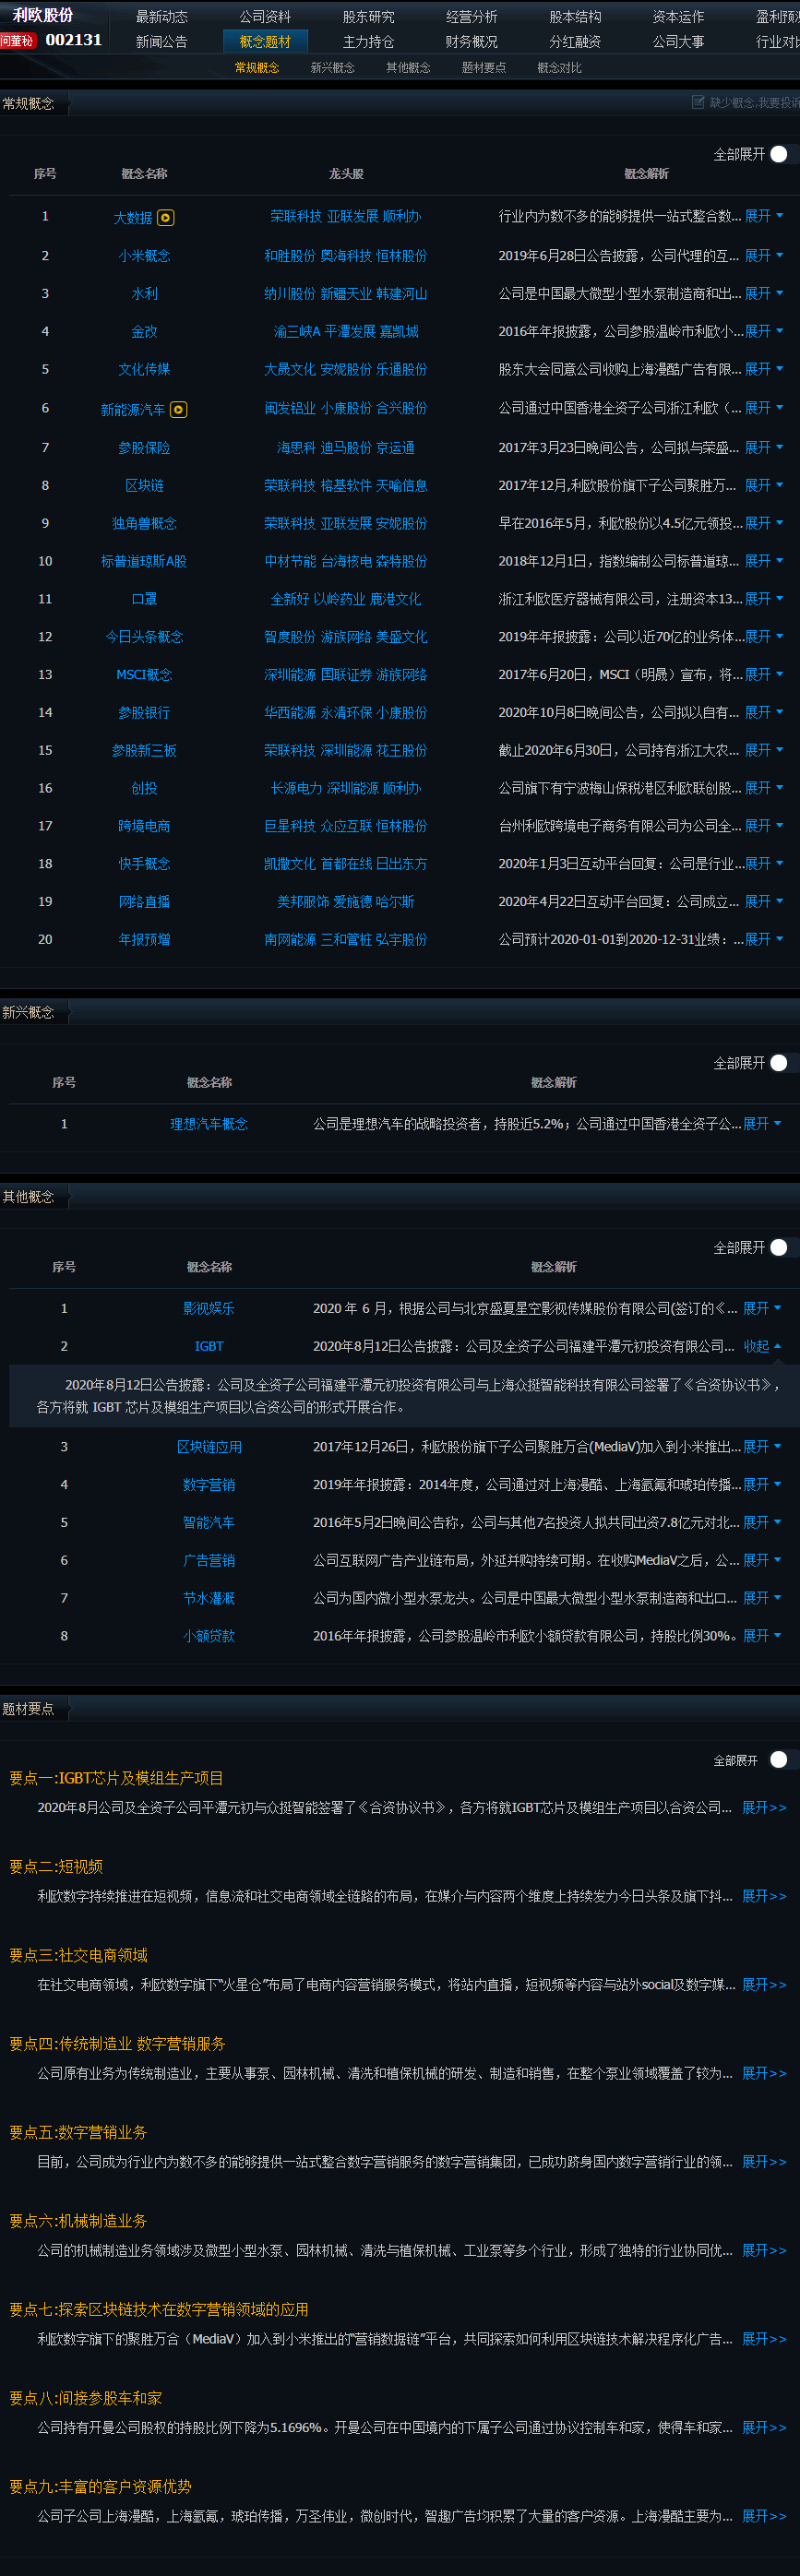This screenshot has height=2576, width=800.
Task: Open the 数字营销 concept link
Action: [209, 1485]
